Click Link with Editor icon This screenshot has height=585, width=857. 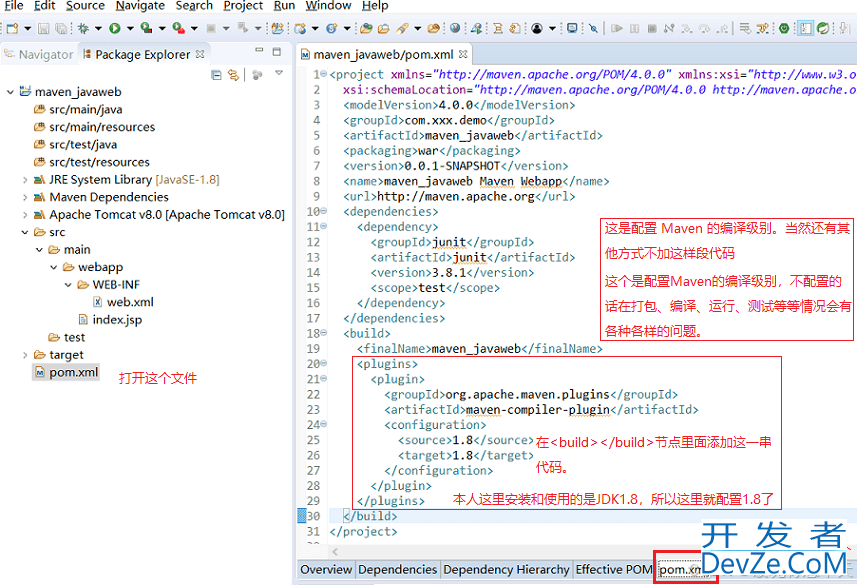tap(233, 75)
